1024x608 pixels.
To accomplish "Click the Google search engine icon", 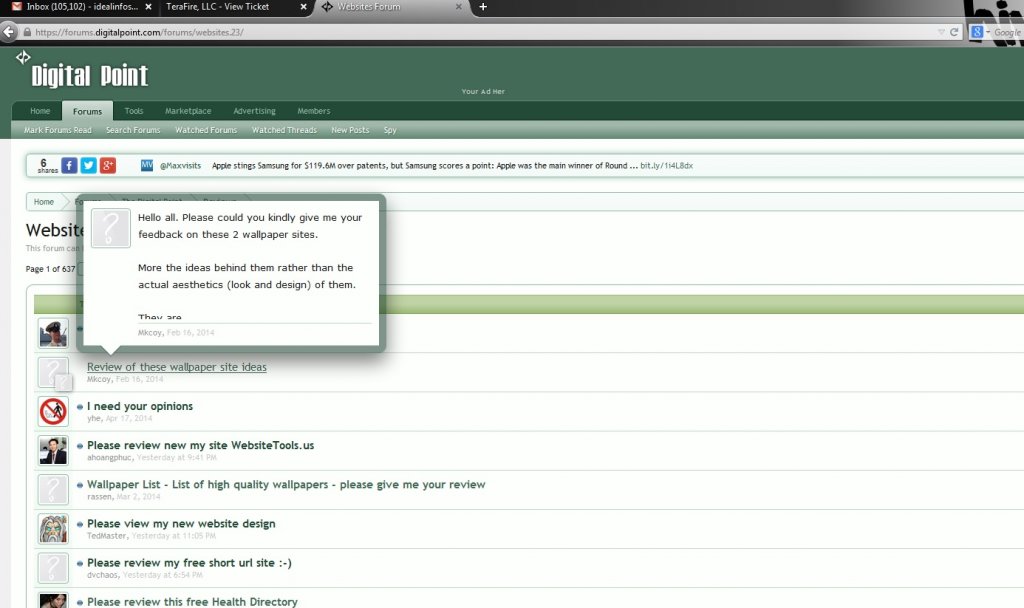I will tap(977, 32).
